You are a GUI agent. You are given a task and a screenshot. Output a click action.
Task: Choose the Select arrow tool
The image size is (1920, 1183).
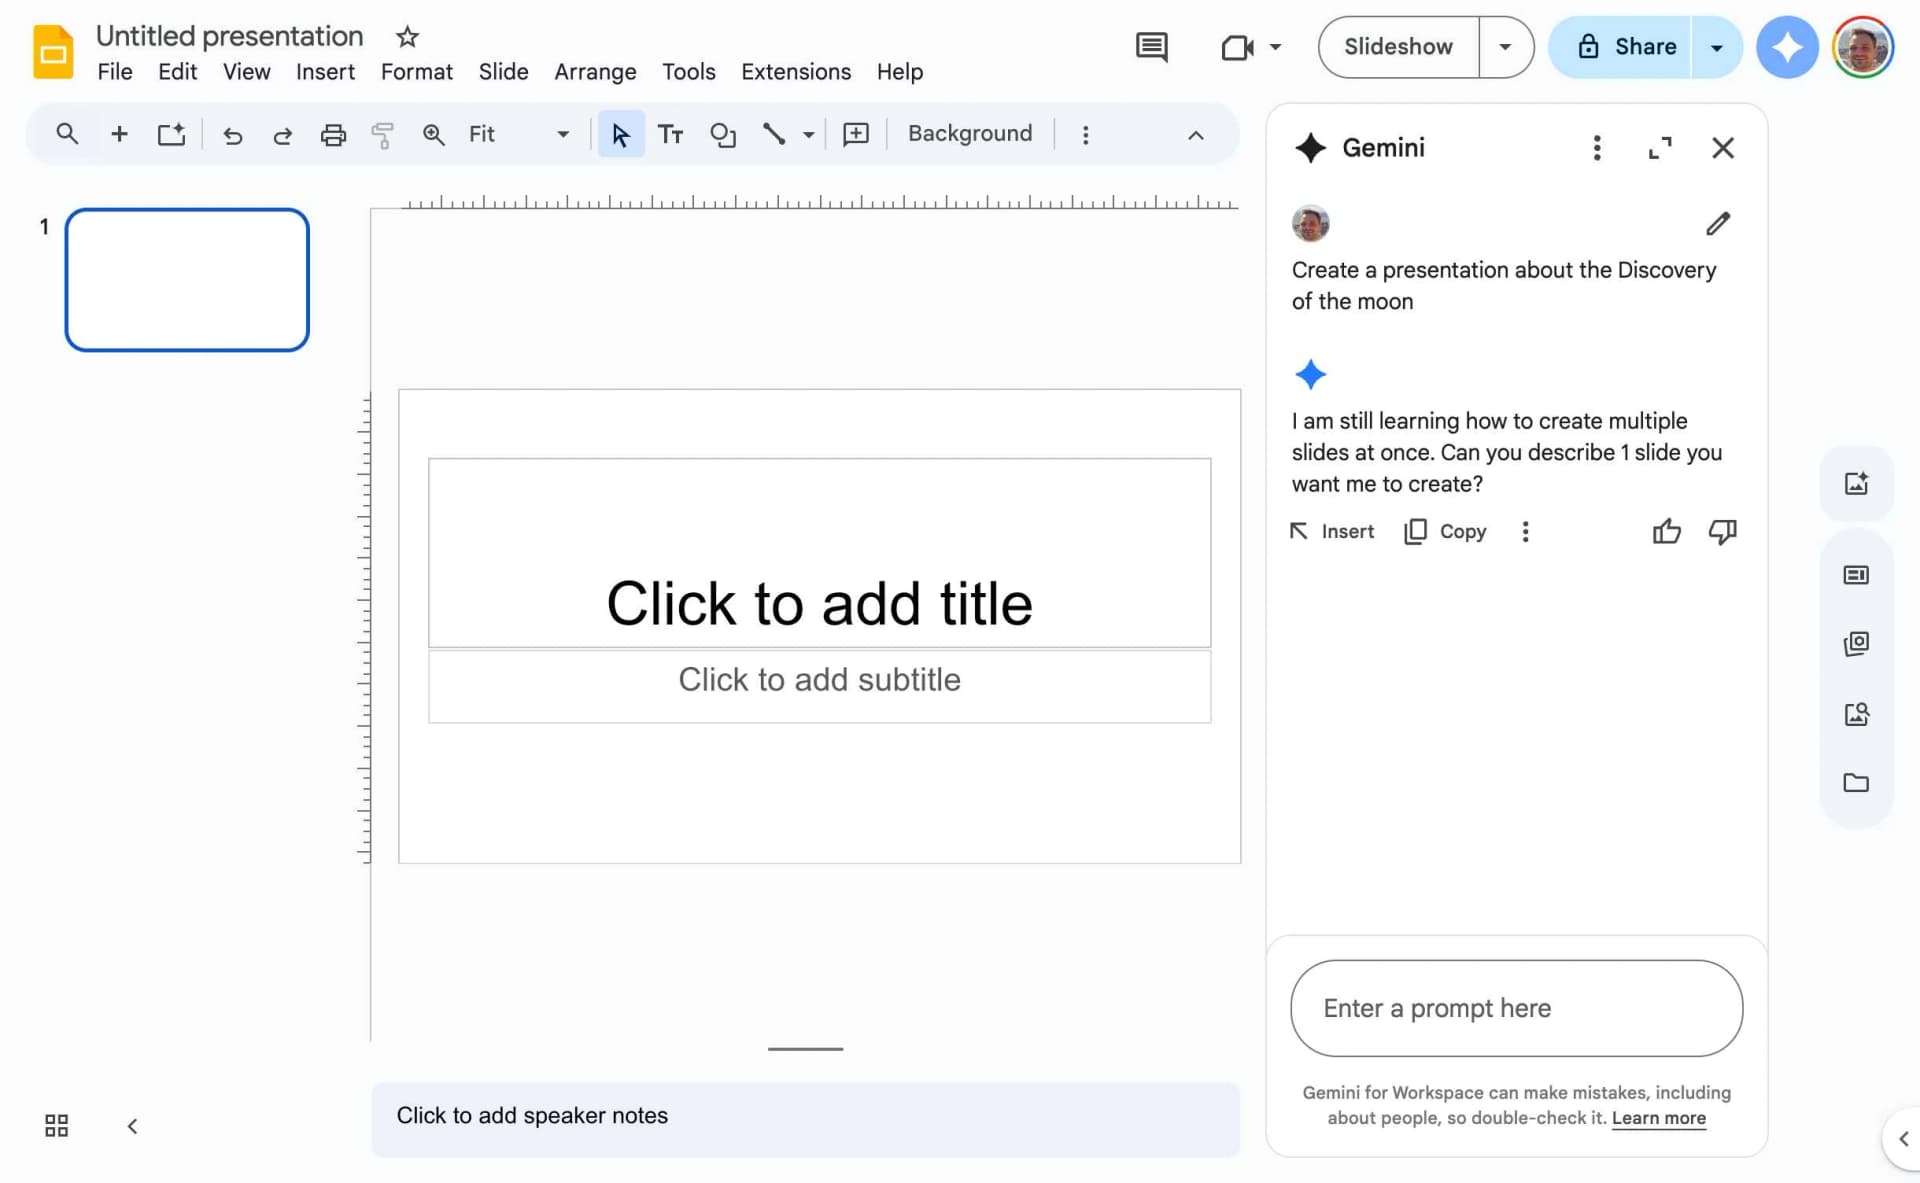point(621,134)
